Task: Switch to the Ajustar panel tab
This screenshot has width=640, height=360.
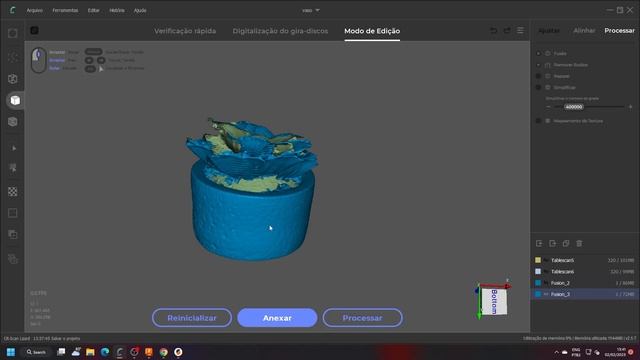Action: pos(549,31)
